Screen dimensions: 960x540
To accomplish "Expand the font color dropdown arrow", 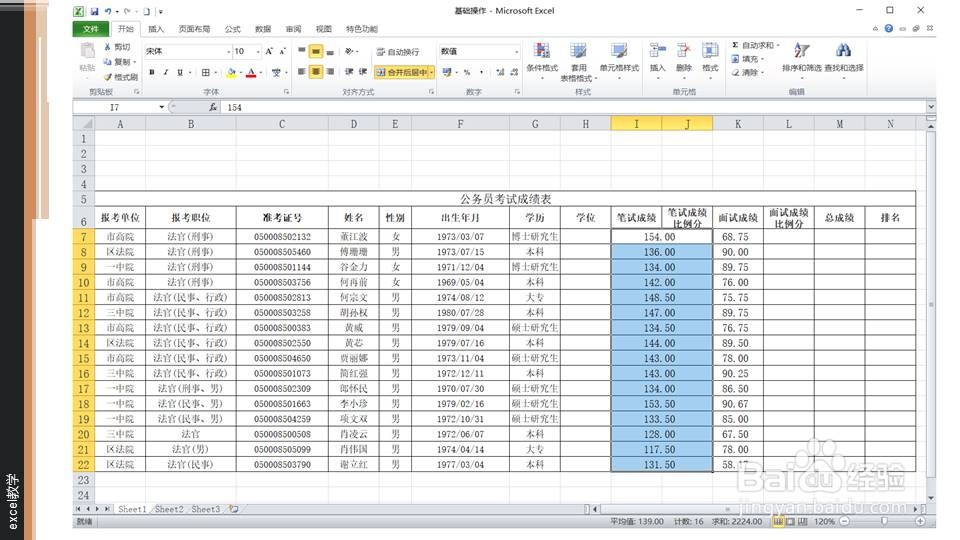I will (x=261, y=72).
